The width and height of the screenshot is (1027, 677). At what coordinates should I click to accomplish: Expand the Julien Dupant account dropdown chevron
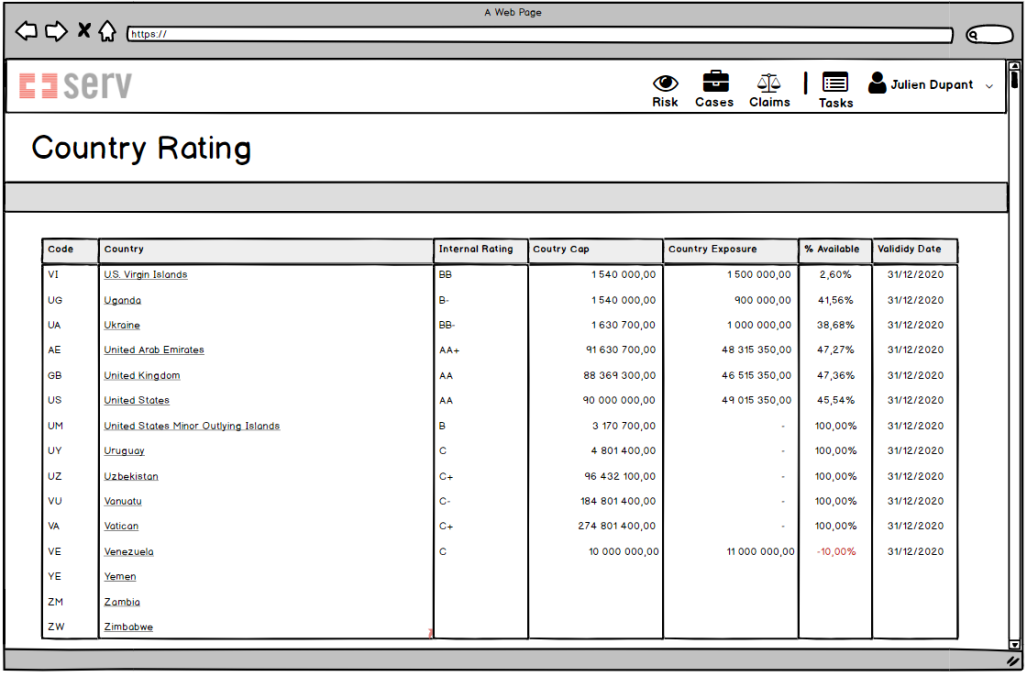pos(989,86)
